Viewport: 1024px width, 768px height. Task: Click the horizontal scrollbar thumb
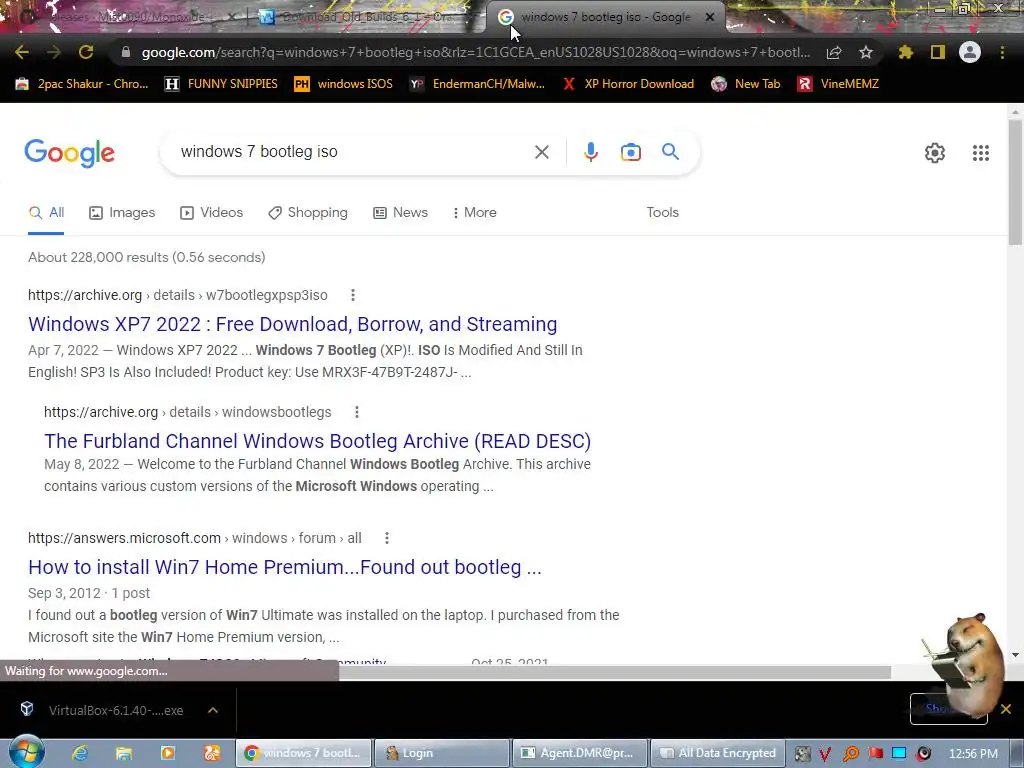pos(615,673)
